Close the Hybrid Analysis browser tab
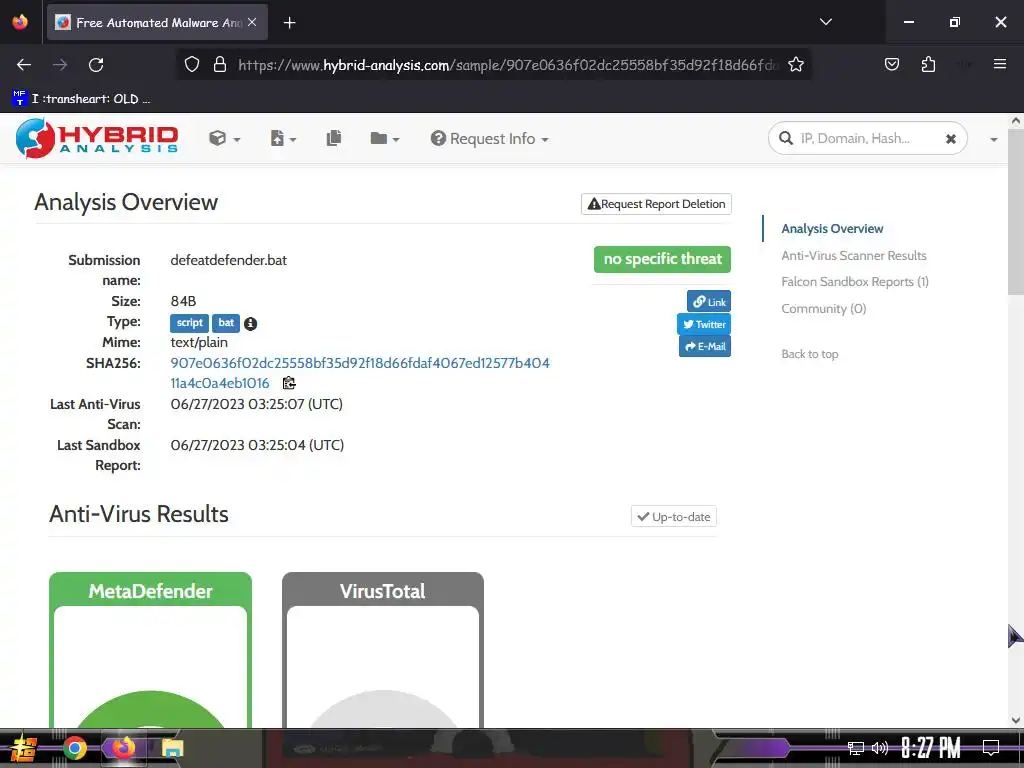Viewport: 1024px width, 768px height. click(x=252, y=22)
